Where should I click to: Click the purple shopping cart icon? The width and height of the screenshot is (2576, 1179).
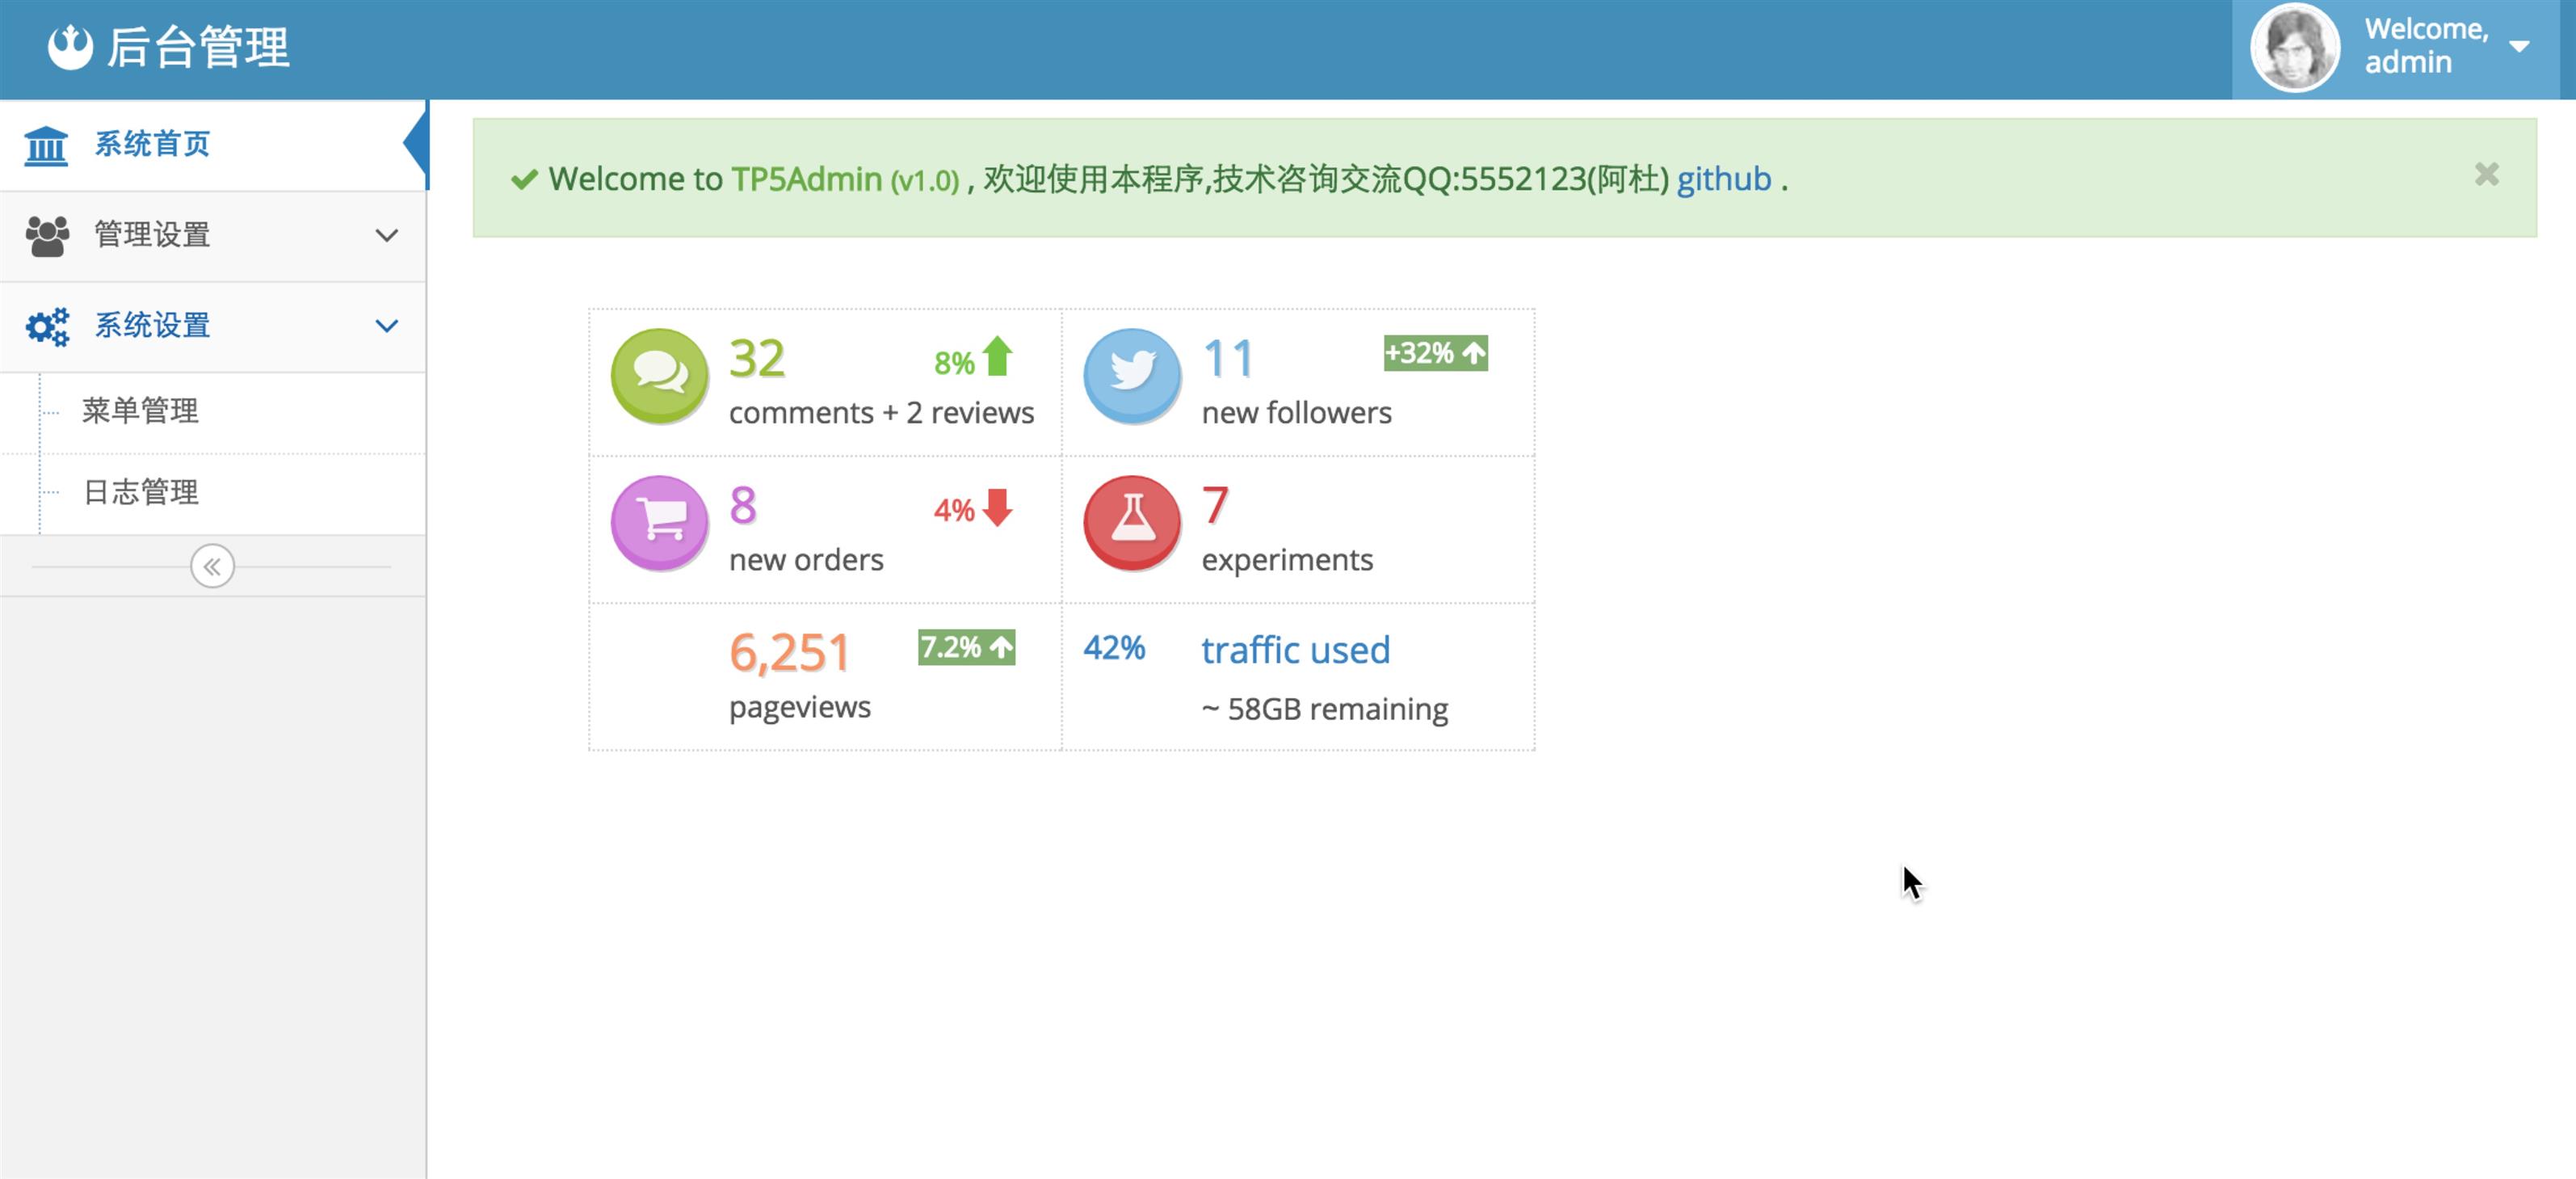pyautogui.click(x=659, y=522)
